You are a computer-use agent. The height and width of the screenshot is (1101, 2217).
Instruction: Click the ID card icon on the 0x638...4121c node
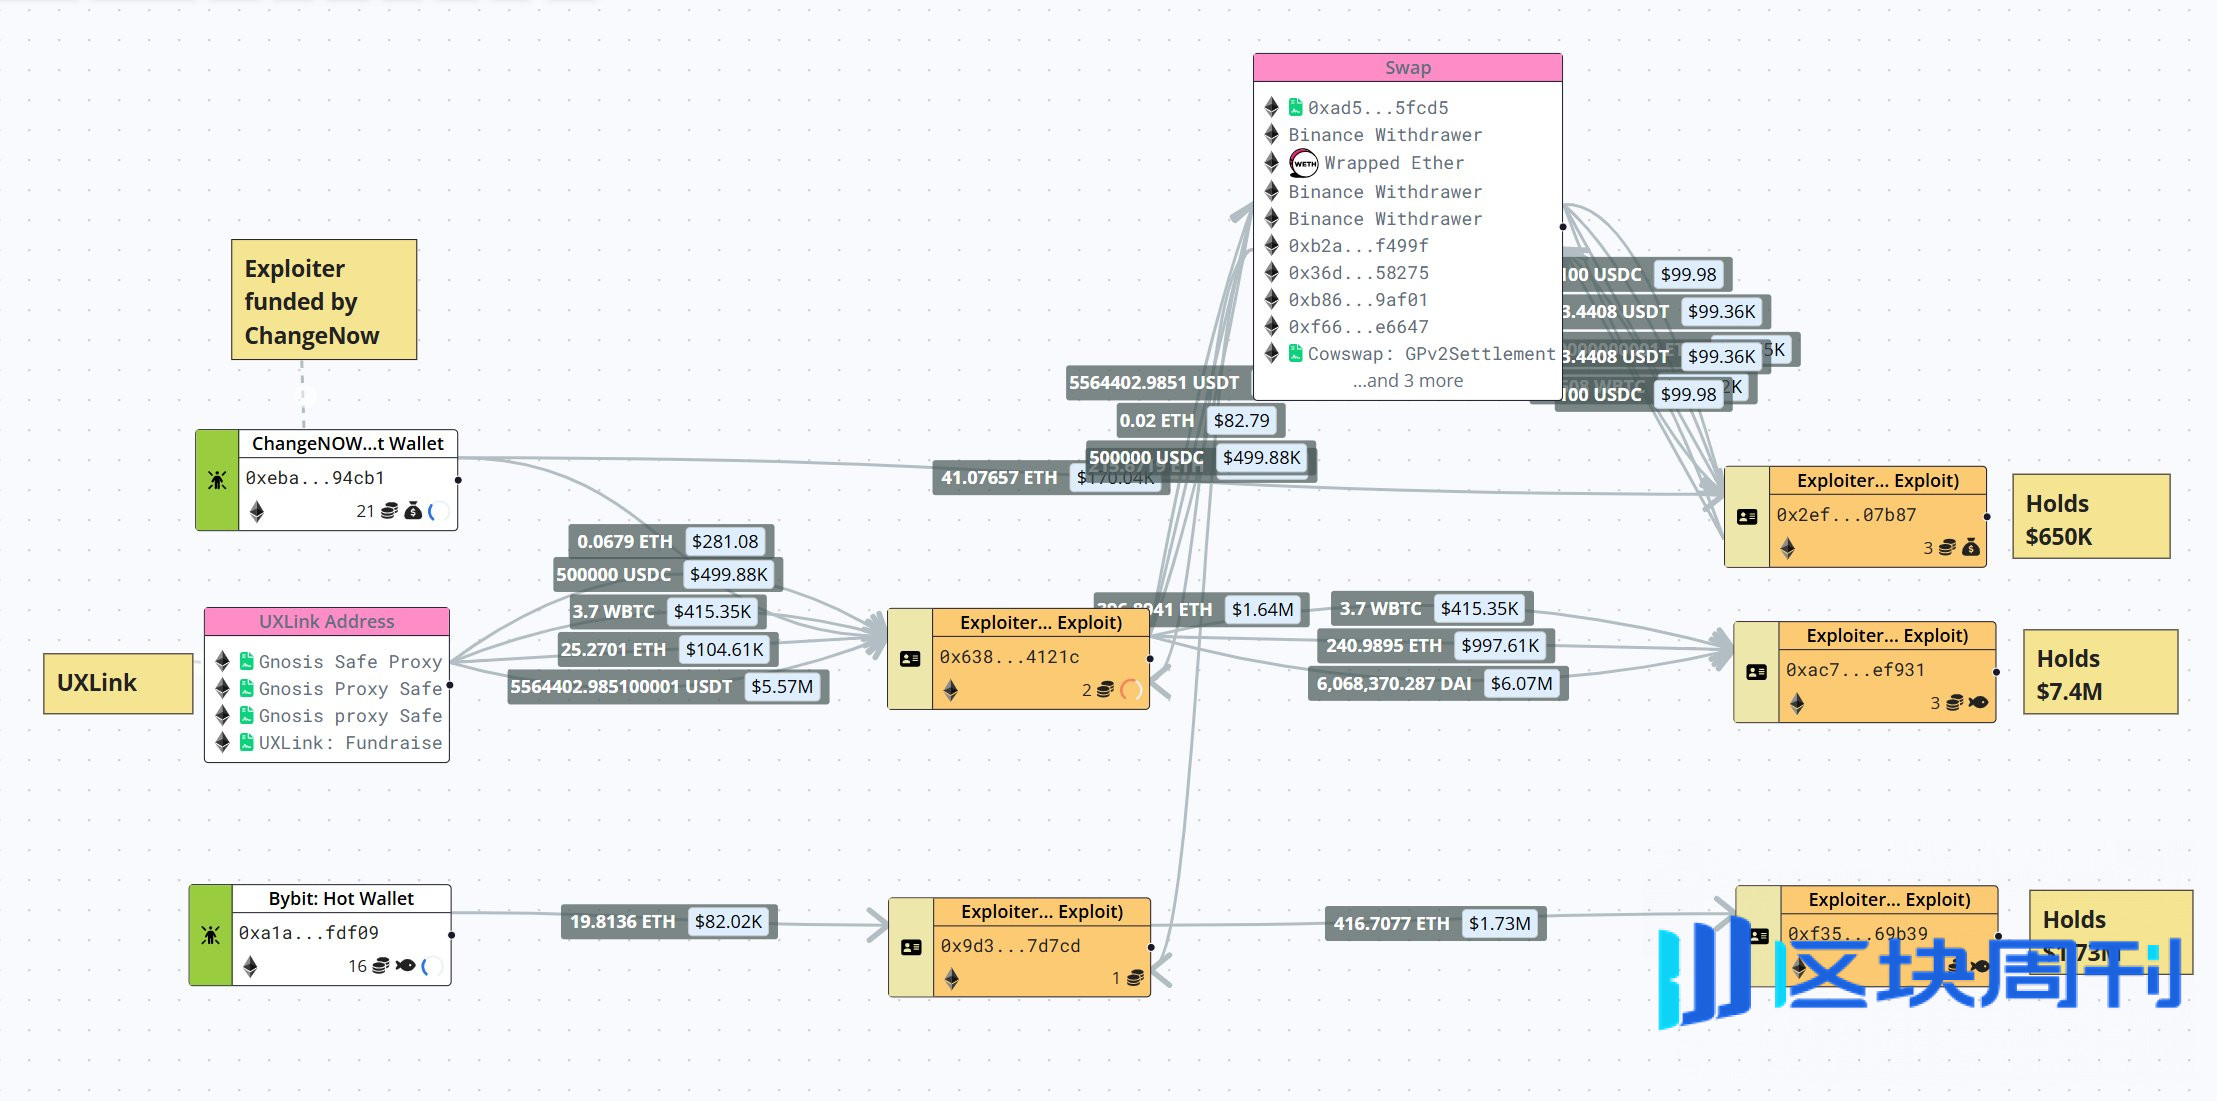pyautogui.click(x=910, y=659)
